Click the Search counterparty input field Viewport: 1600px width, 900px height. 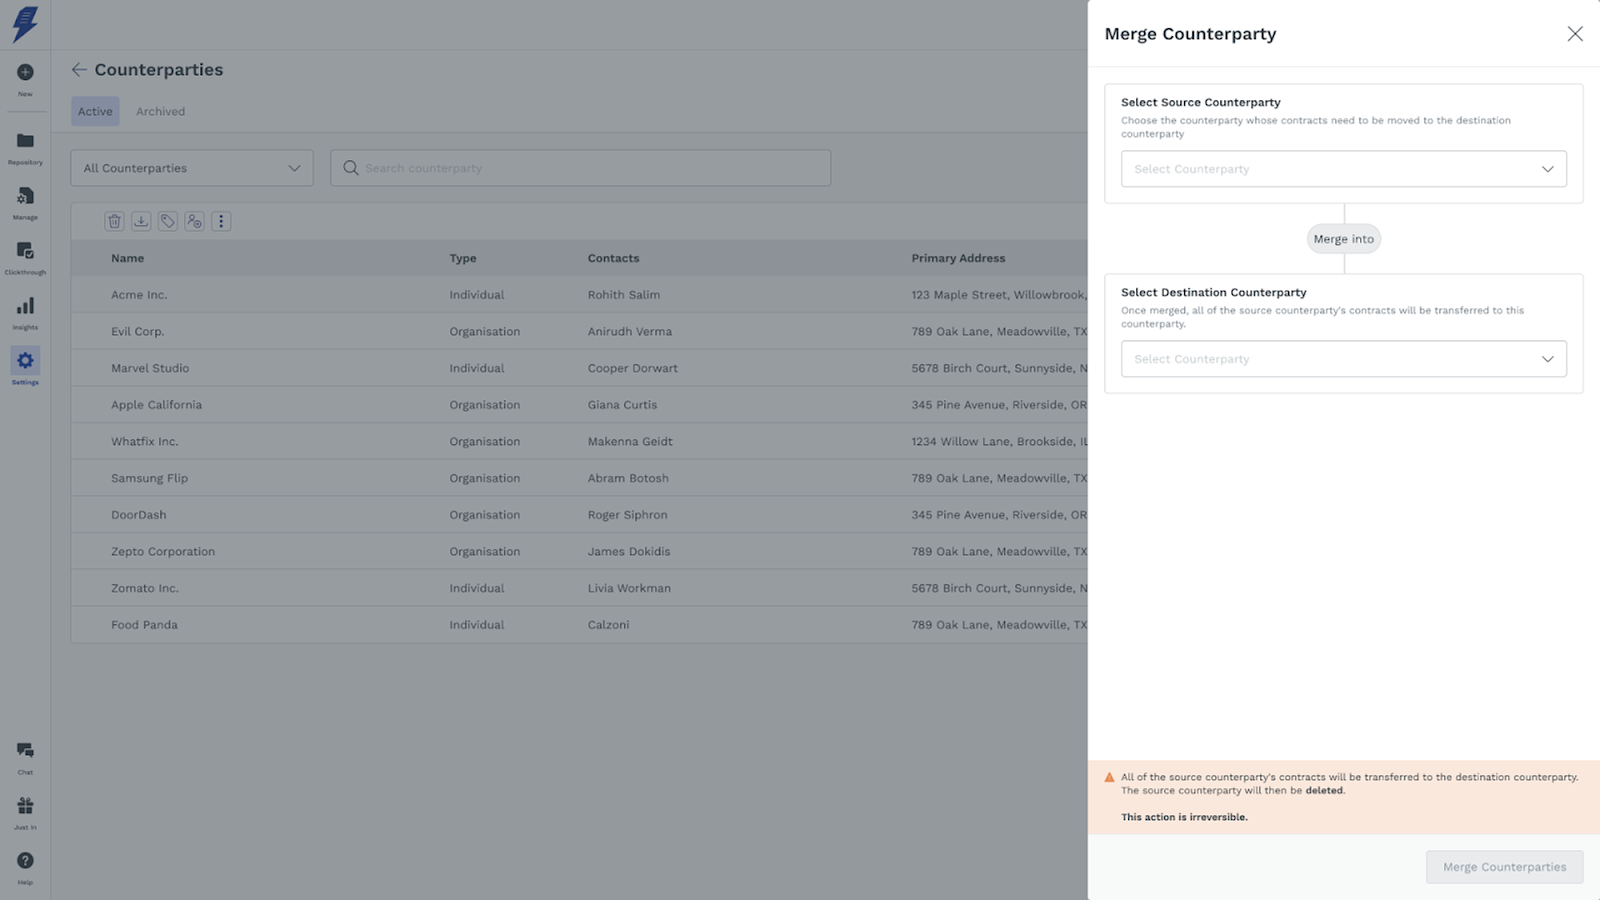590,168
